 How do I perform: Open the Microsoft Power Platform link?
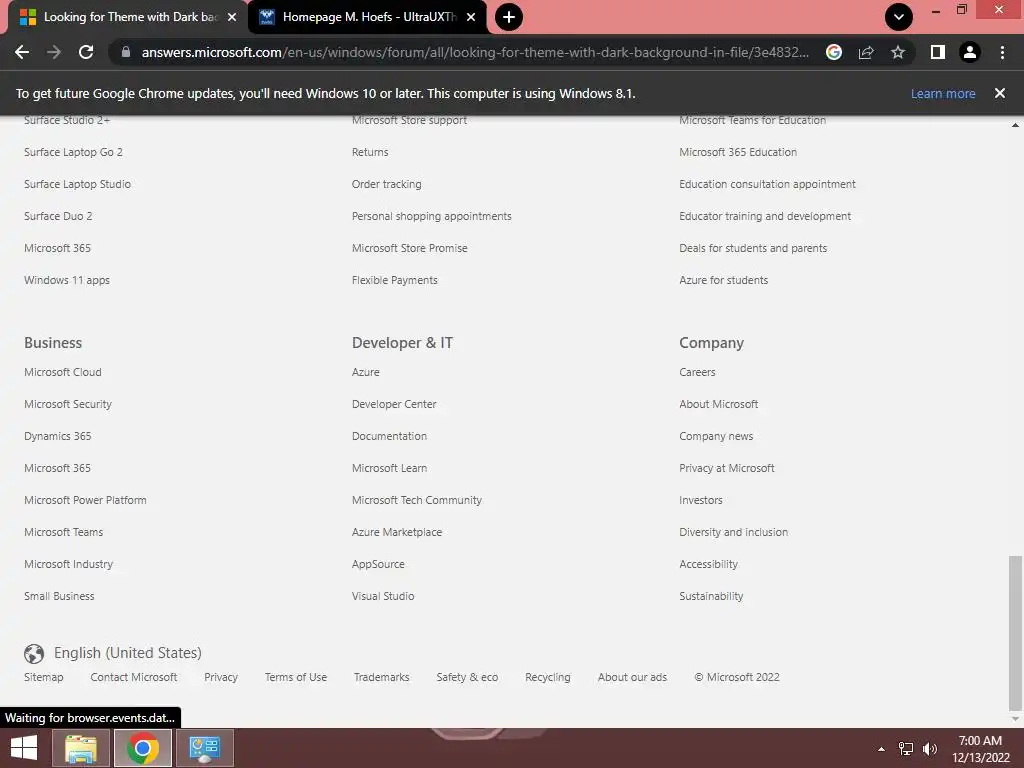pyautogui.click(x=85, y=500)
